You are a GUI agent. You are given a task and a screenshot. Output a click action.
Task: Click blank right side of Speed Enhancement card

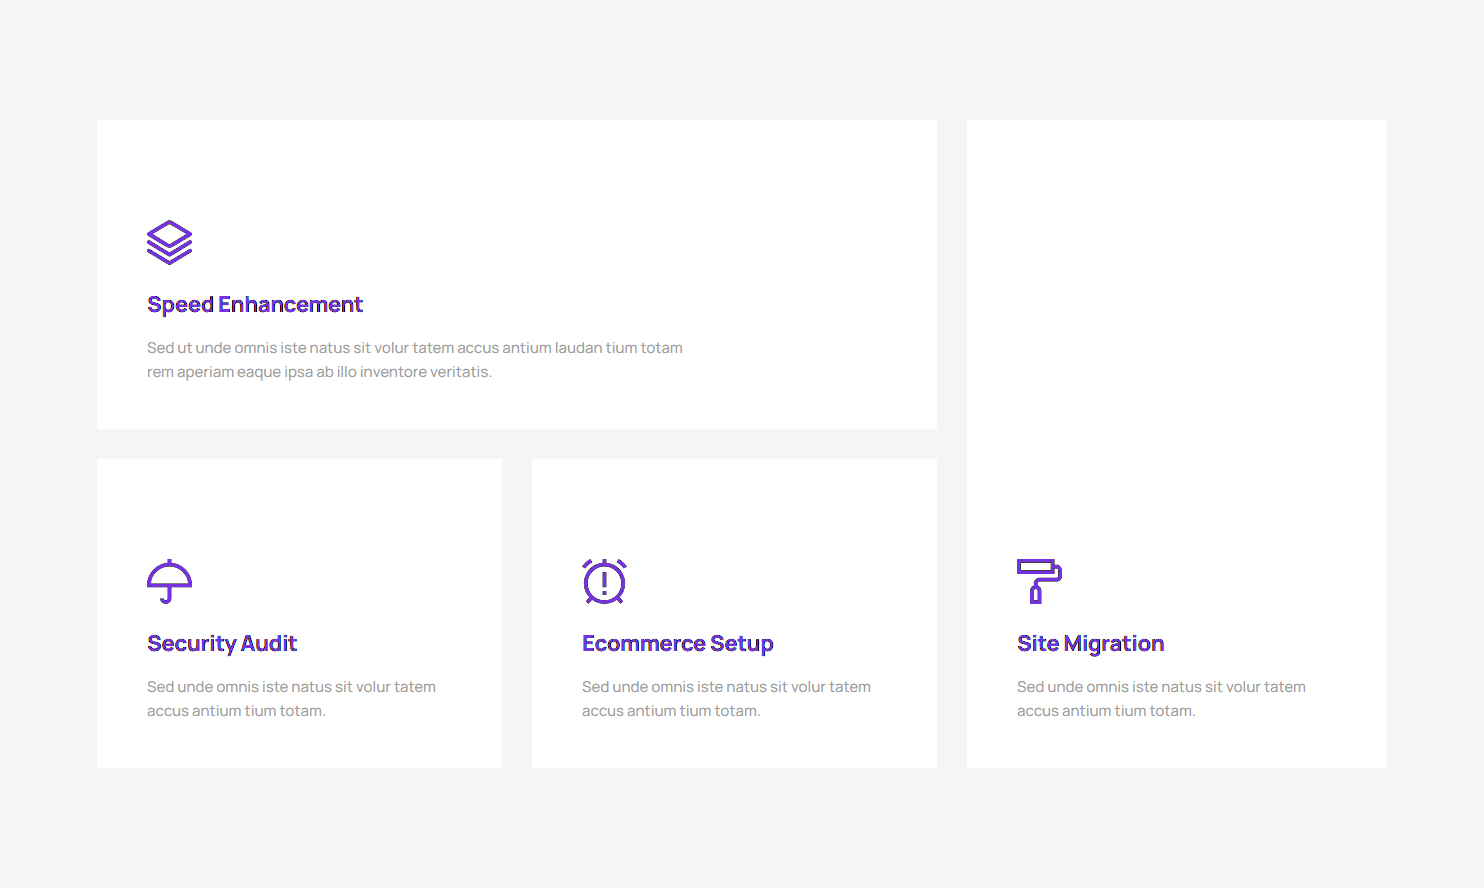820,270
